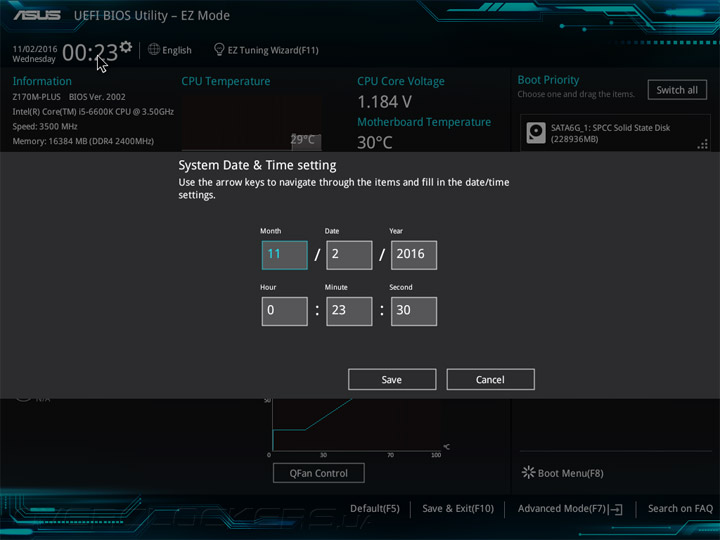Screen dimensions: 720x540
Task: Click the Motherboard Temperature heading
Action: (424, 122)
